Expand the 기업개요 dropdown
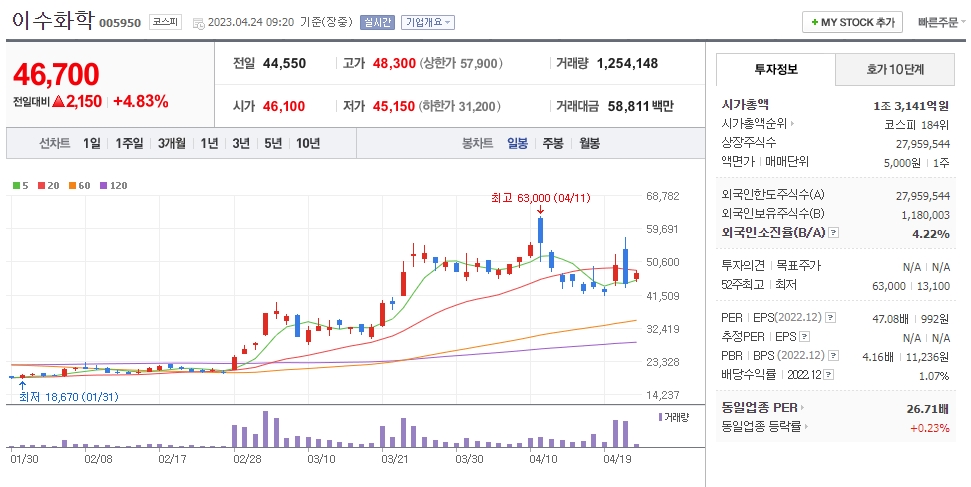The height and width of the screenshot is (487, 971). coord(428,22)
